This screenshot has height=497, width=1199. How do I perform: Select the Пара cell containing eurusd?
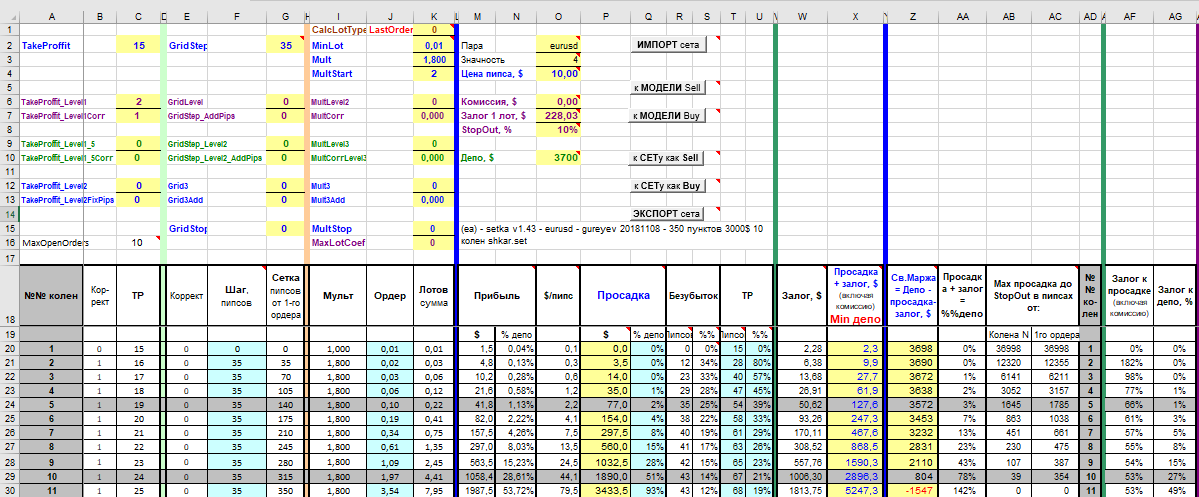(559, 46)
